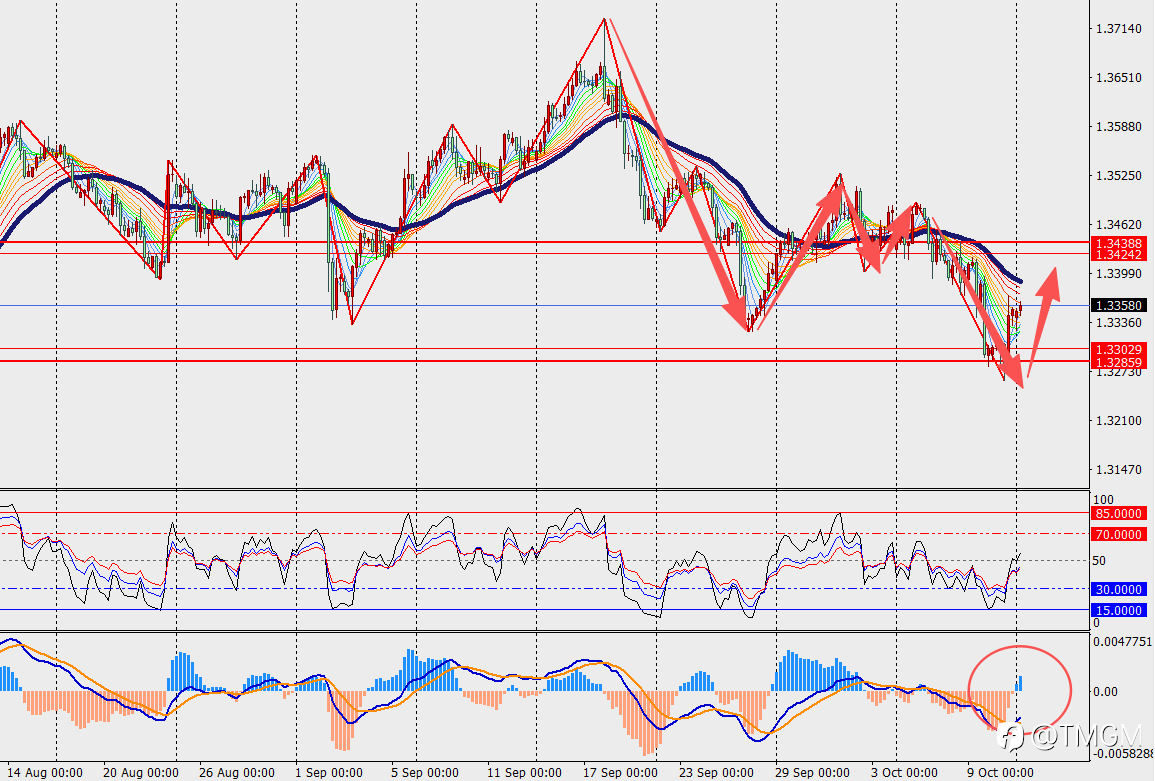Click the 14 Aug 00:00 date label
Image resolution: width=1155 pixels, height=781 pixels.
(x=44, y=773)
